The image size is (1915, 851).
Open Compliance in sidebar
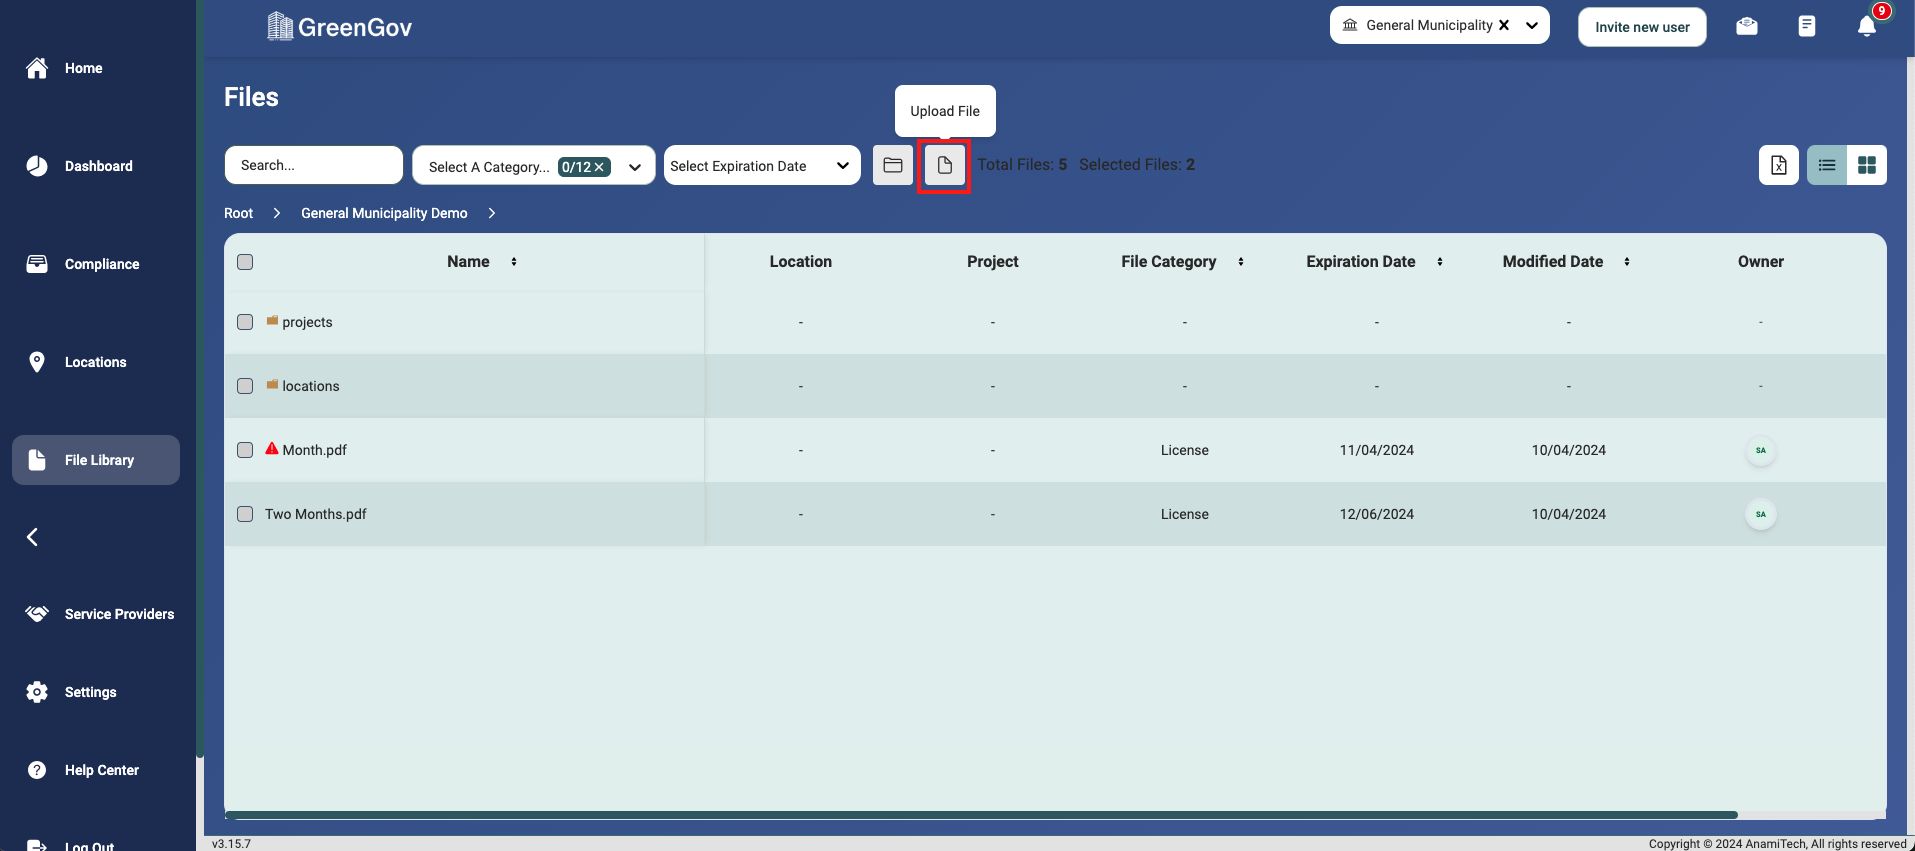pos(102,264)
